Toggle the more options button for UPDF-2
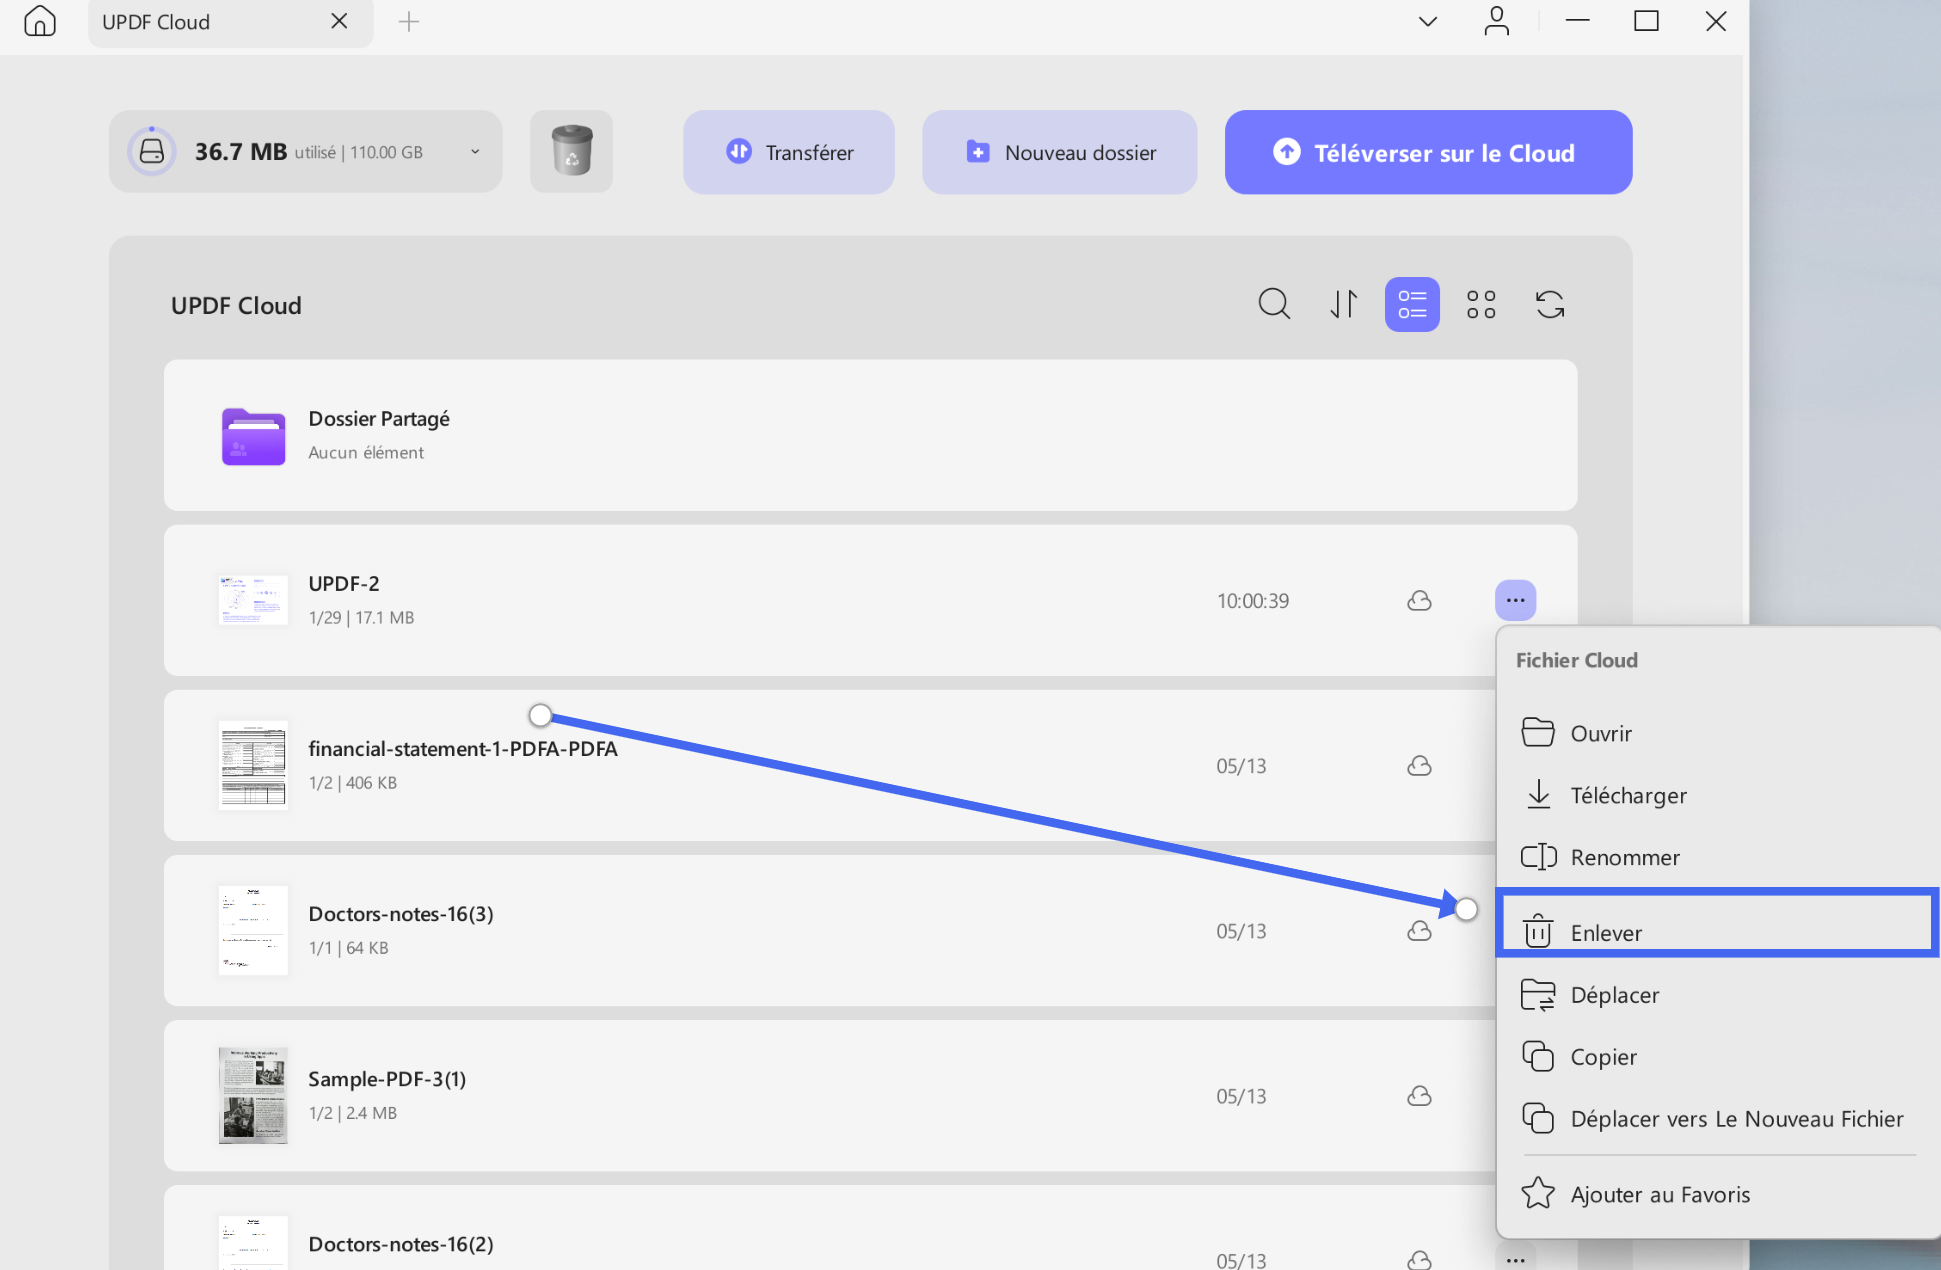This screenshot has height=1270, width=1941. (1516, 600)
